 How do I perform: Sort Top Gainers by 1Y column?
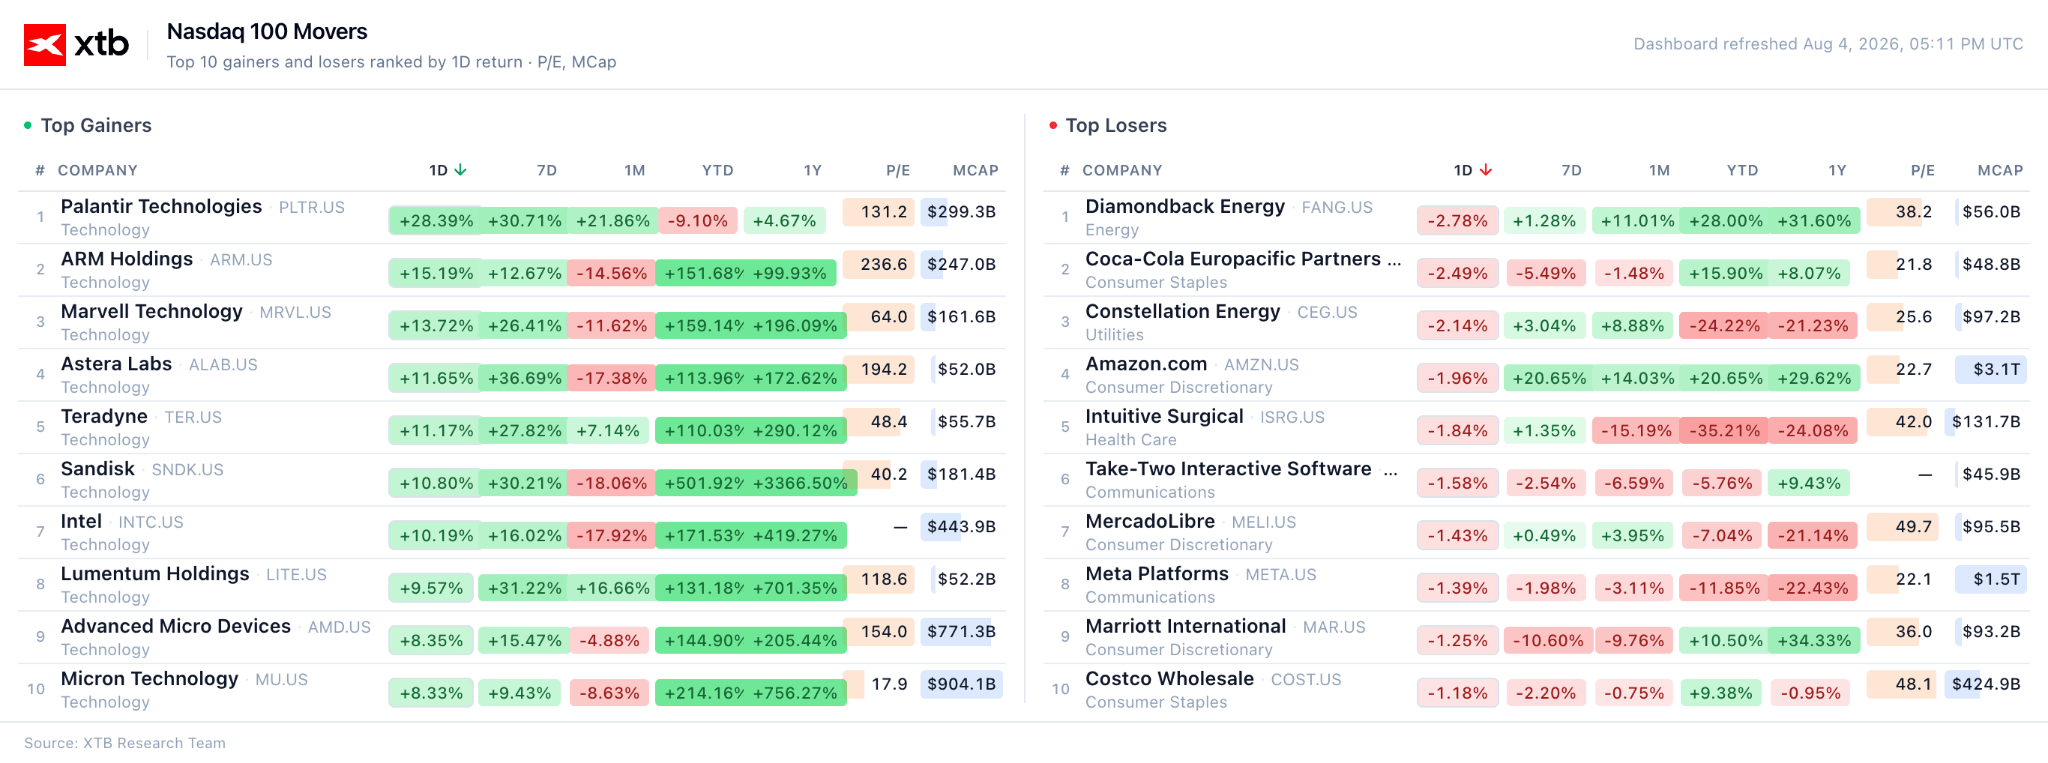[x=813, y=170]
